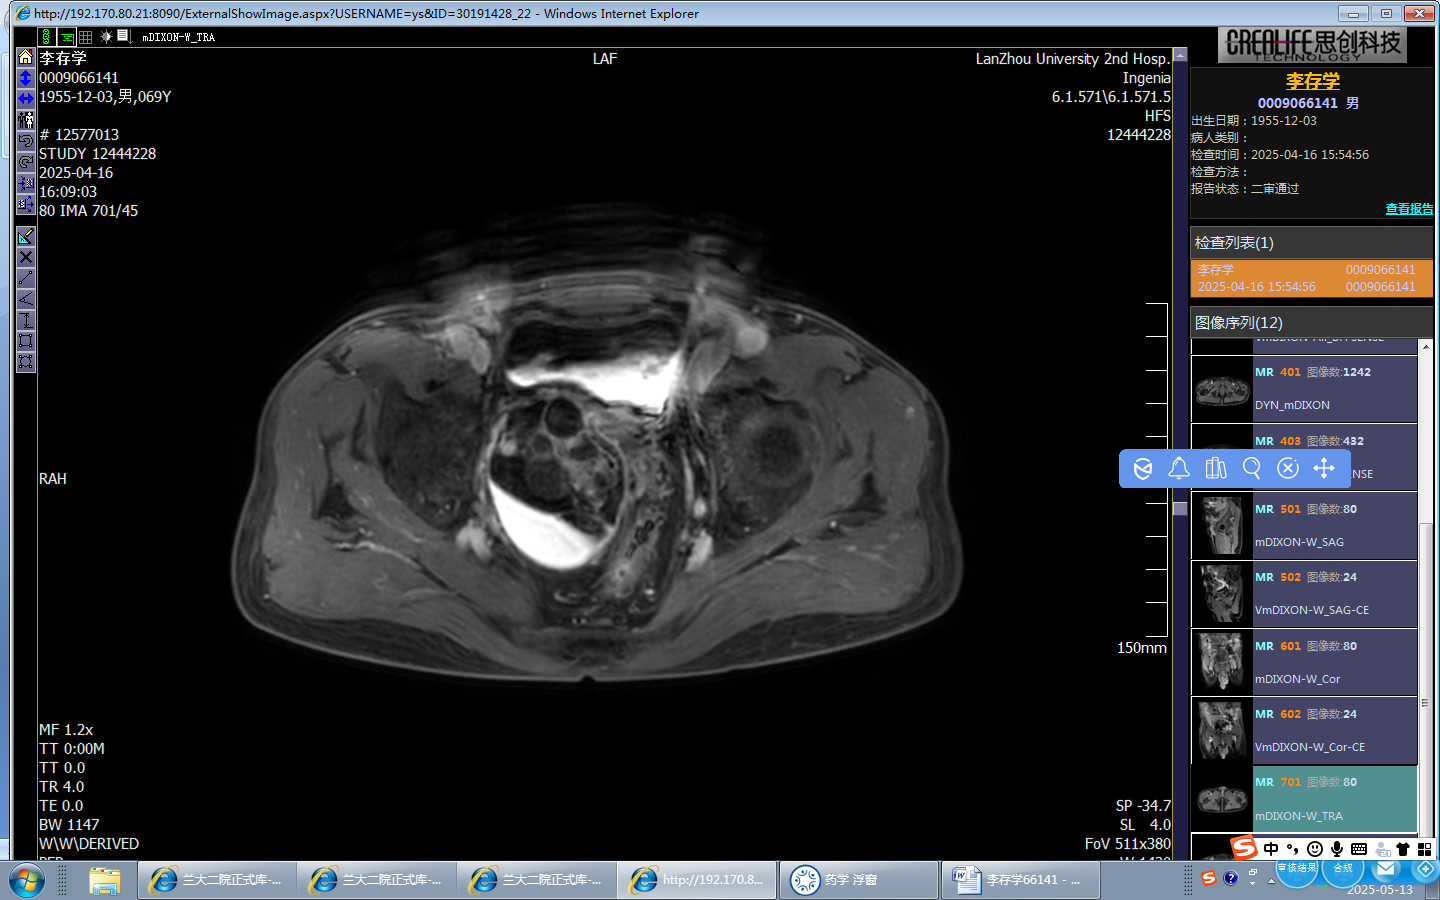
Task: Select the angle measurement tool
Action: (26, 299)
